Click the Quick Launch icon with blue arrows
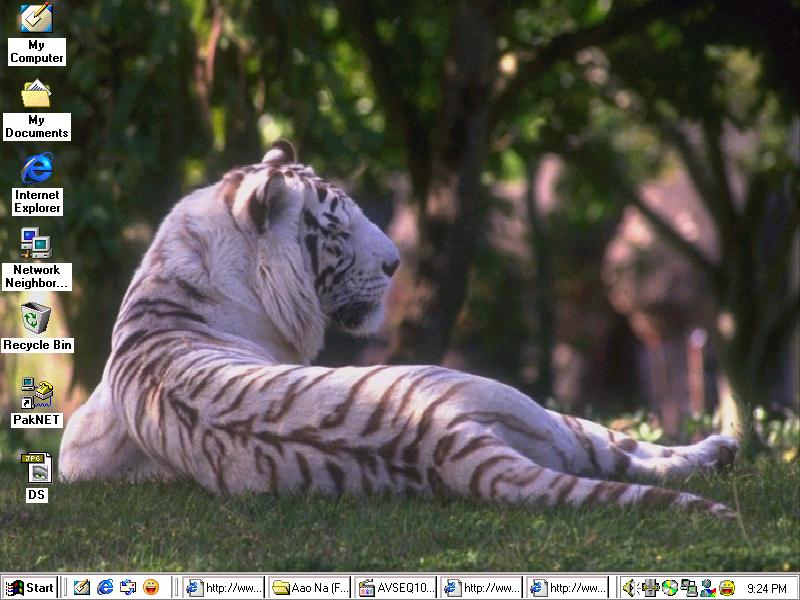 pyautogui.click(x=128, y=587)
